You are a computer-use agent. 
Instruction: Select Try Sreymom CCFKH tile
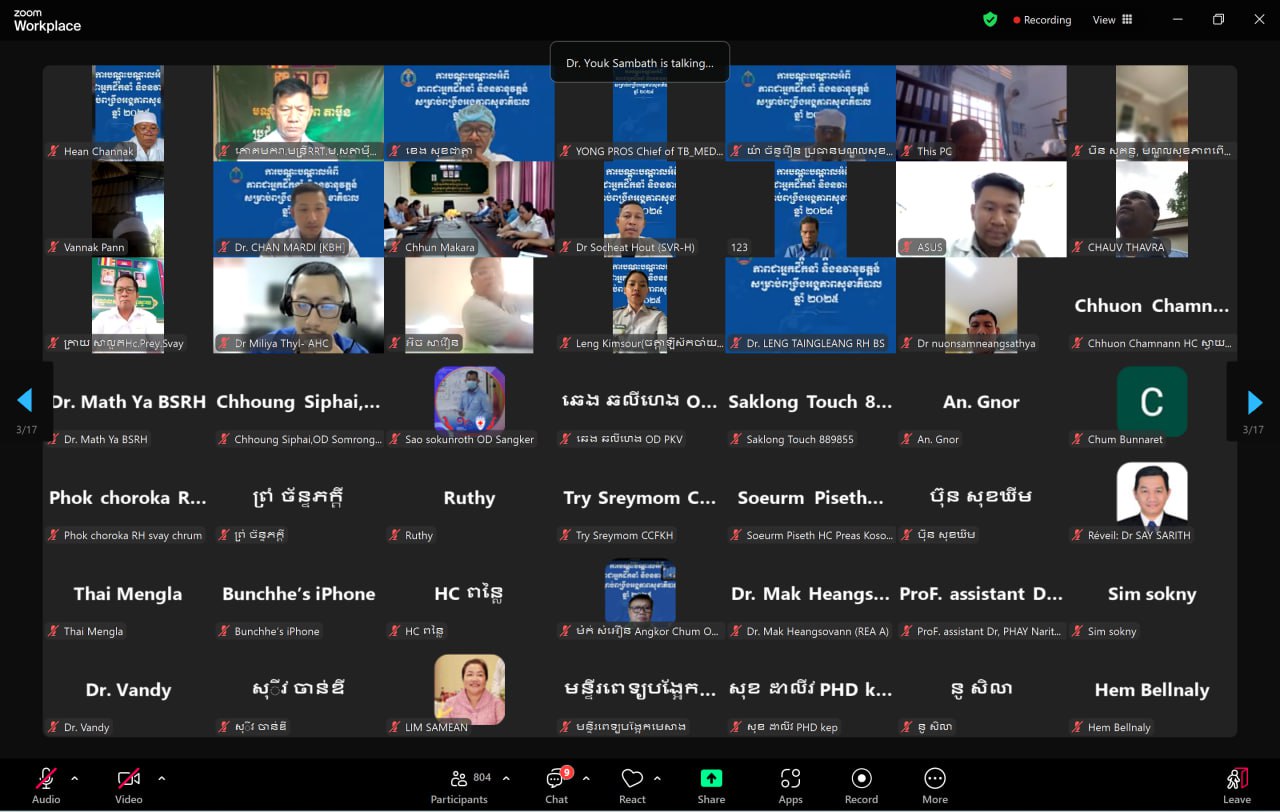point(640,497)
